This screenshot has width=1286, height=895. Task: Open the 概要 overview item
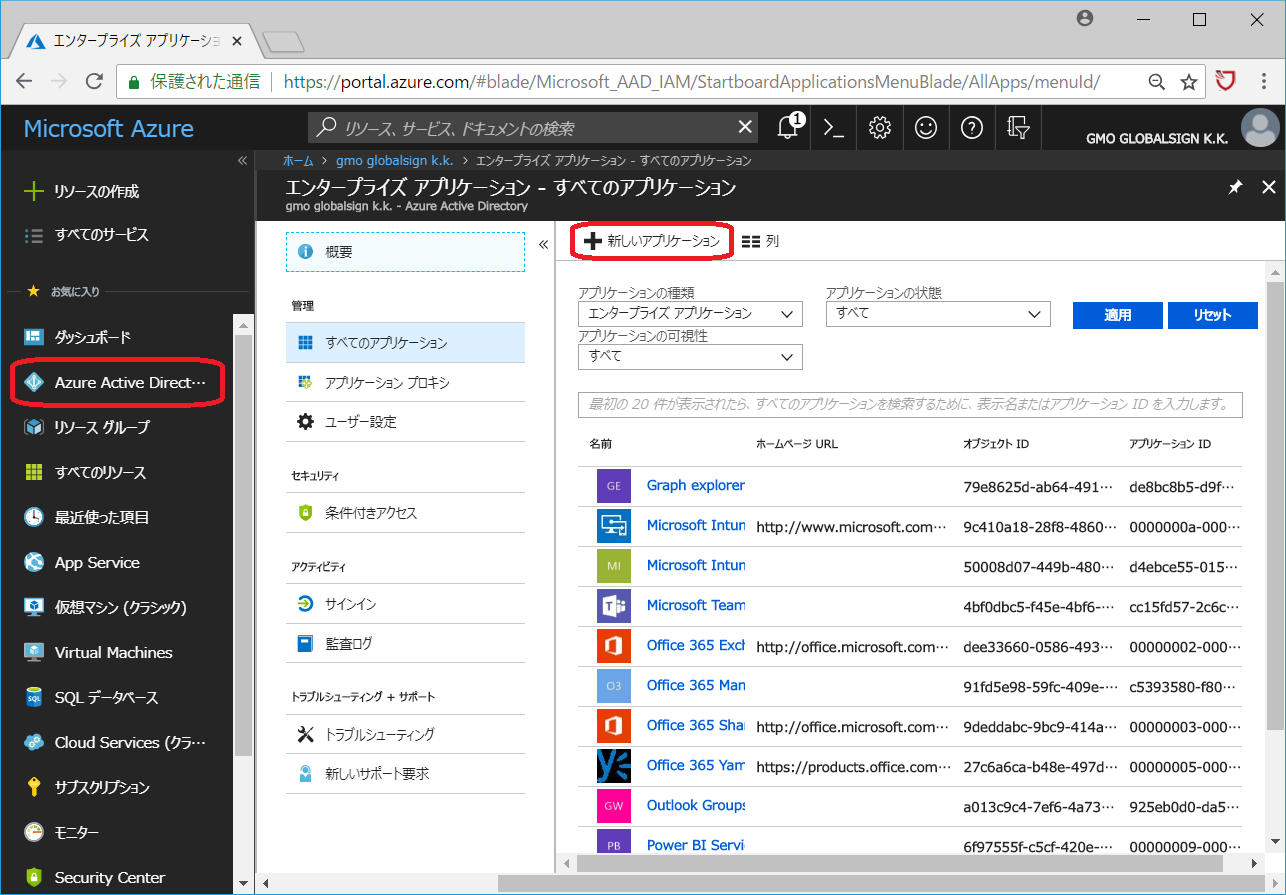point(405,252)
